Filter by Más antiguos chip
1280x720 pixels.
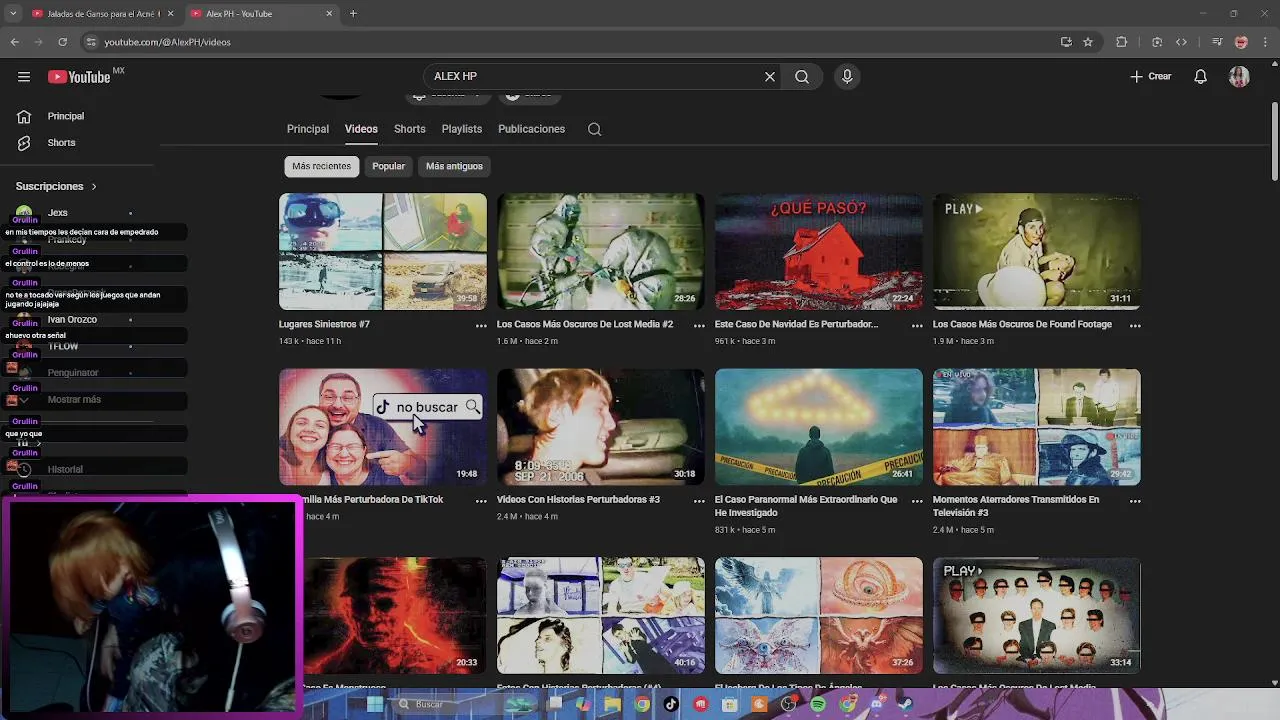click(454, 166)
